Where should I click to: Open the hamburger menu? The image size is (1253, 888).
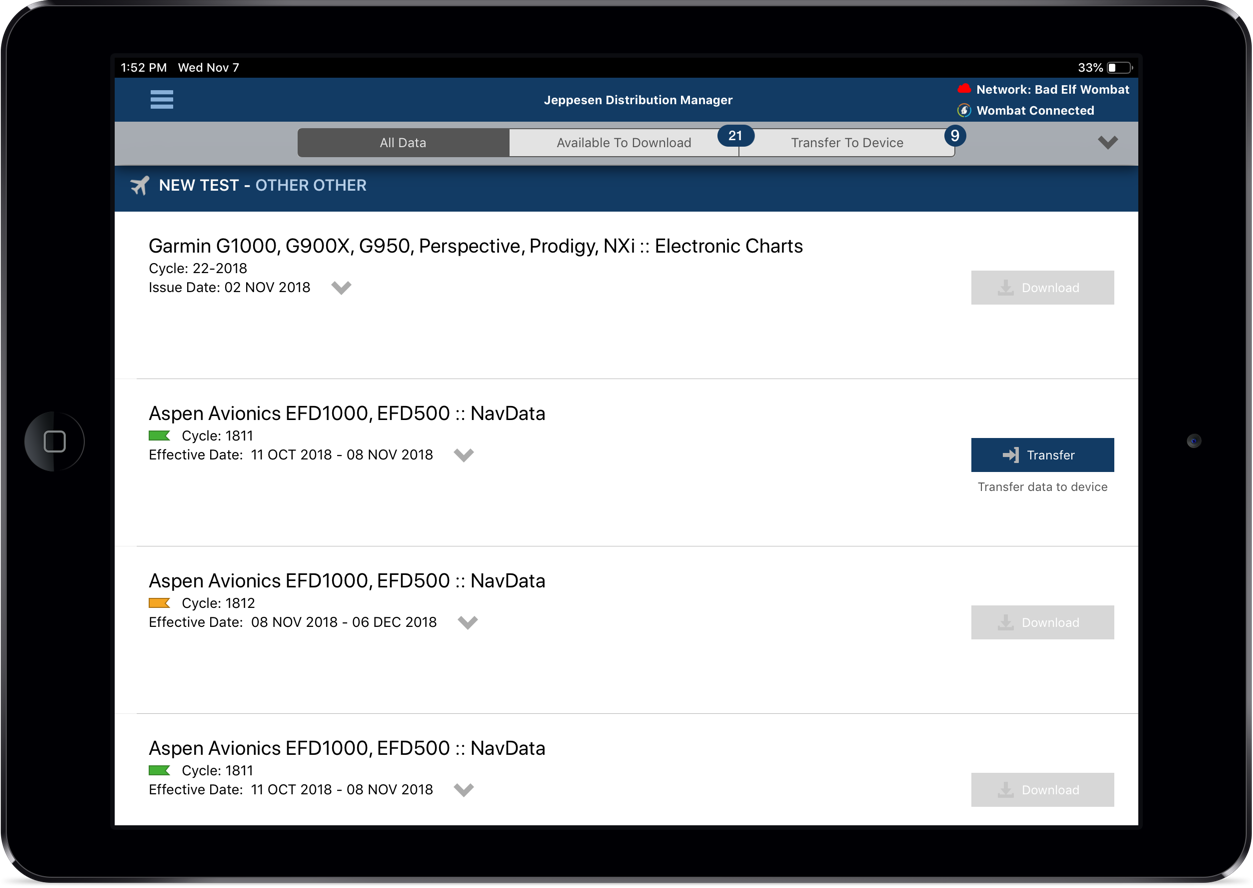point(161,99)
